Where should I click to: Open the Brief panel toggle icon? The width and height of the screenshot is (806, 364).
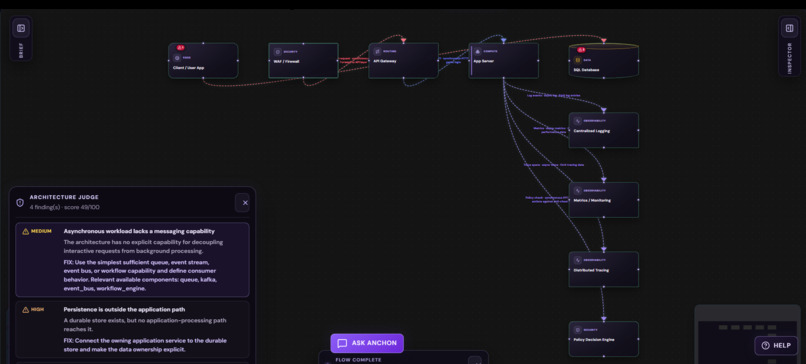(x=21, y=28)
